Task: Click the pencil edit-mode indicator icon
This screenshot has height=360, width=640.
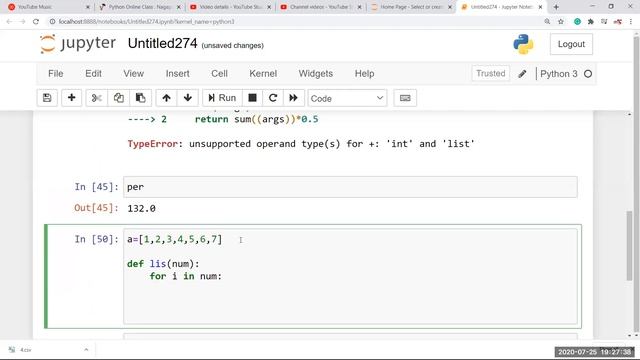Action: pyautogui.click(x=522, y=74)
